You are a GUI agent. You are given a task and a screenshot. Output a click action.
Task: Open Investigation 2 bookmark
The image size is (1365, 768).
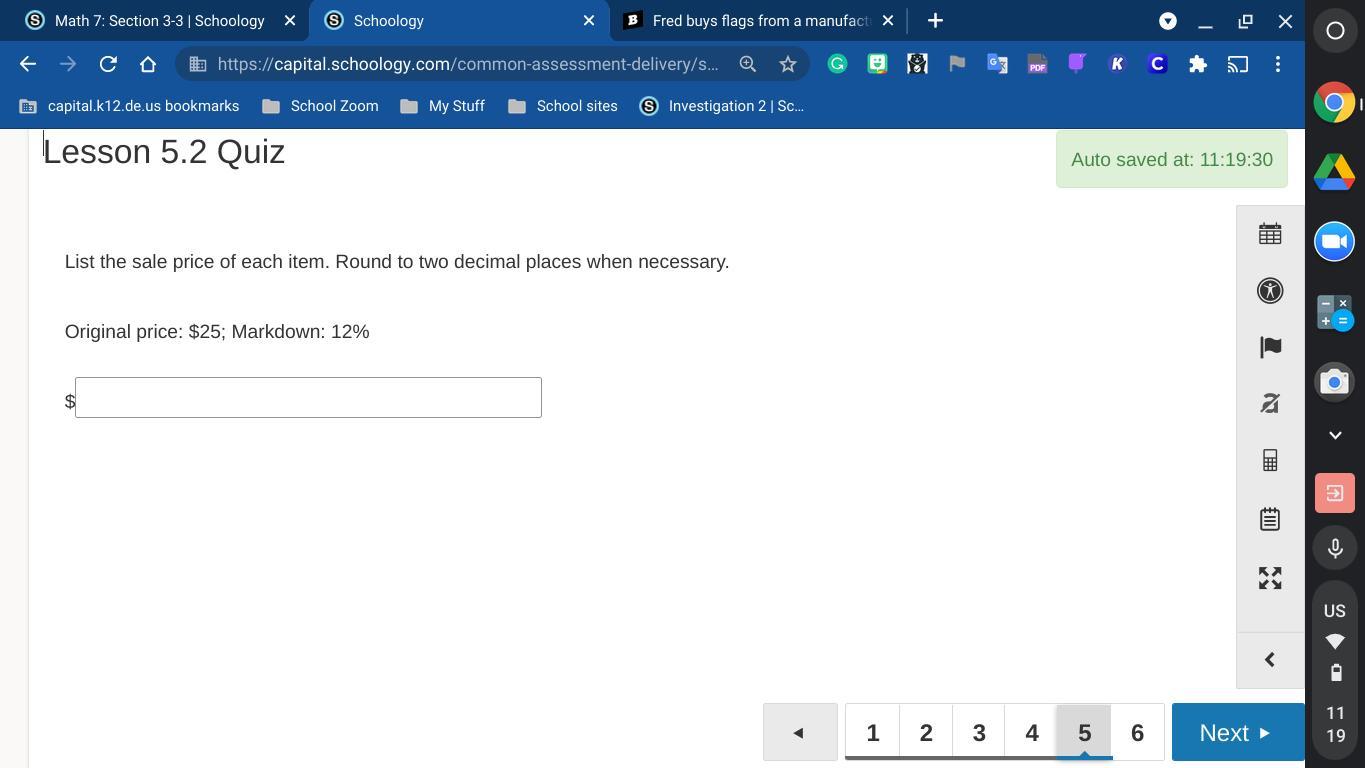[722, 106]
